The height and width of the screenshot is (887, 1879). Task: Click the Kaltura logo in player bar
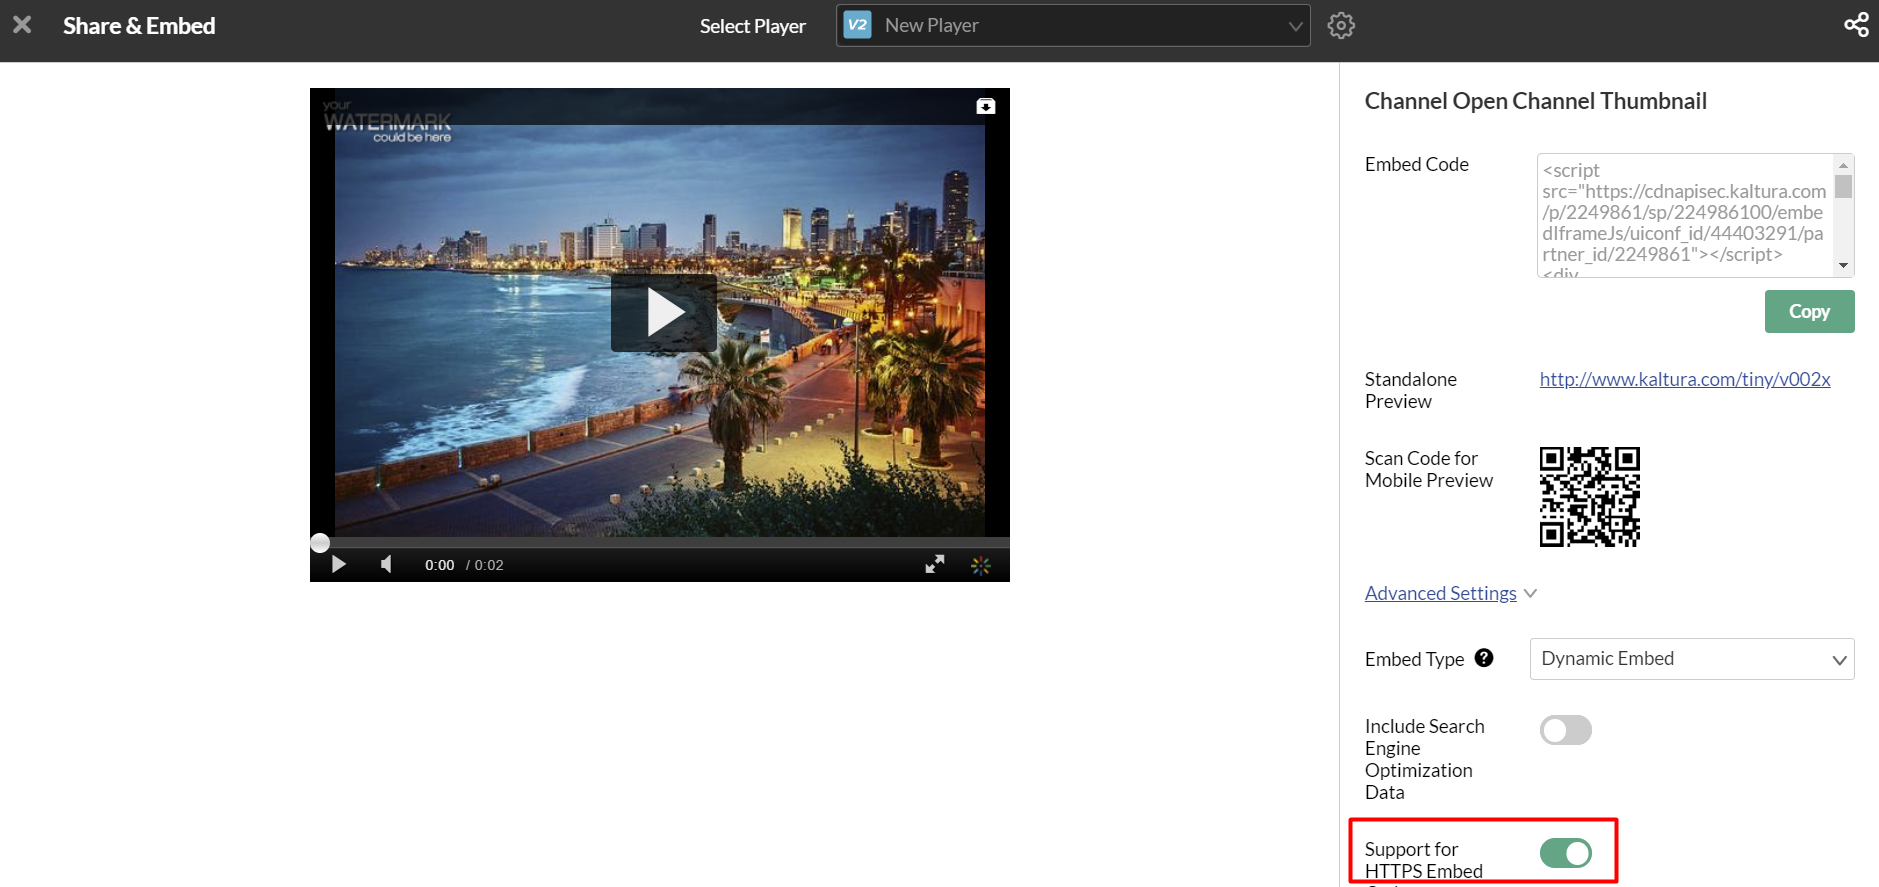981,565
